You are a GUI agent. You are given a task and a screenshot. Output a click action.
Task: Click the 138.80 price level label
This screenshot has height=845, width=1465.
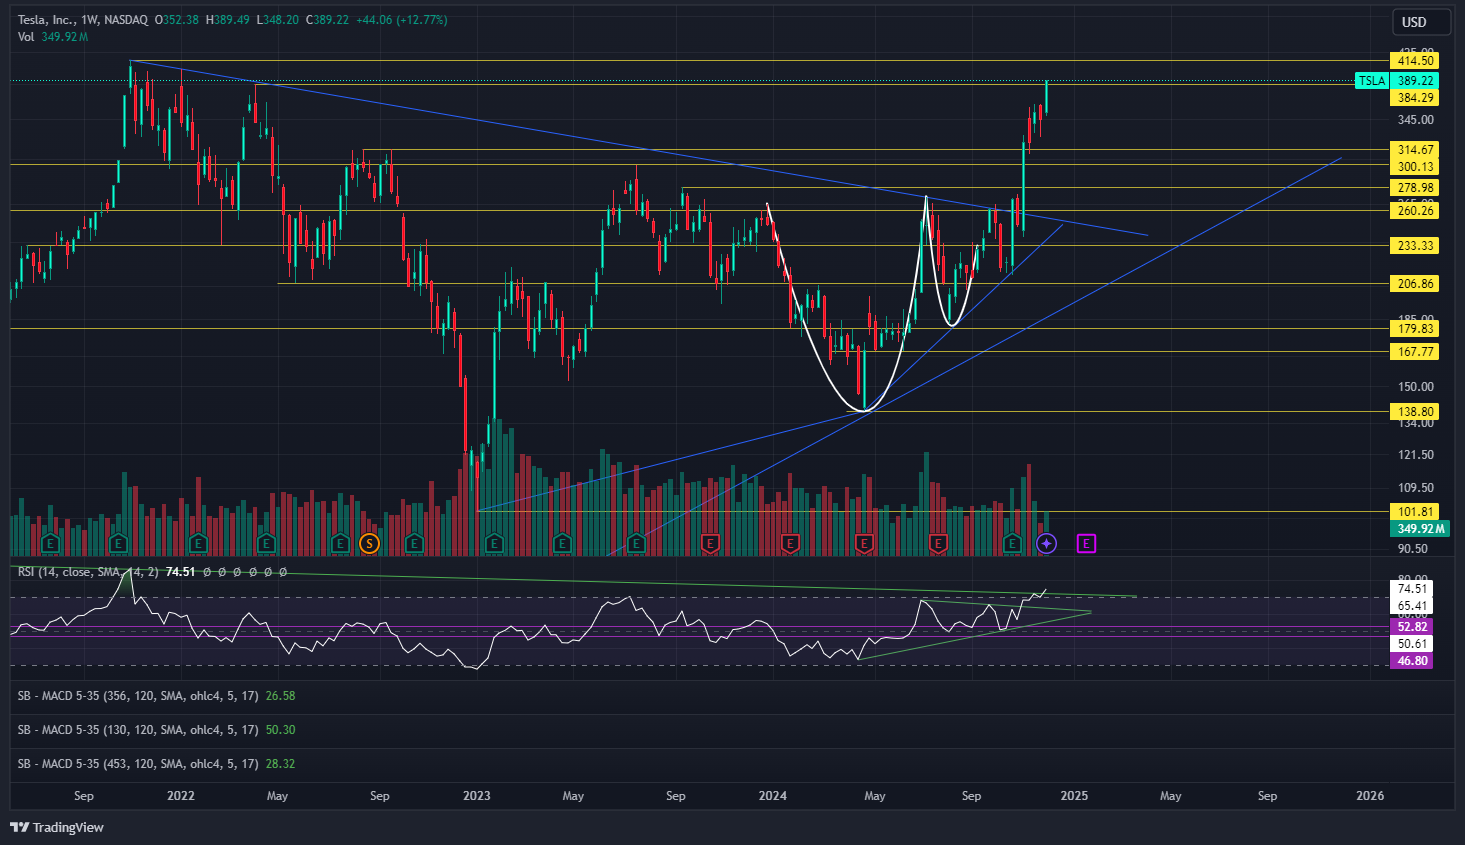point(1415,412)
